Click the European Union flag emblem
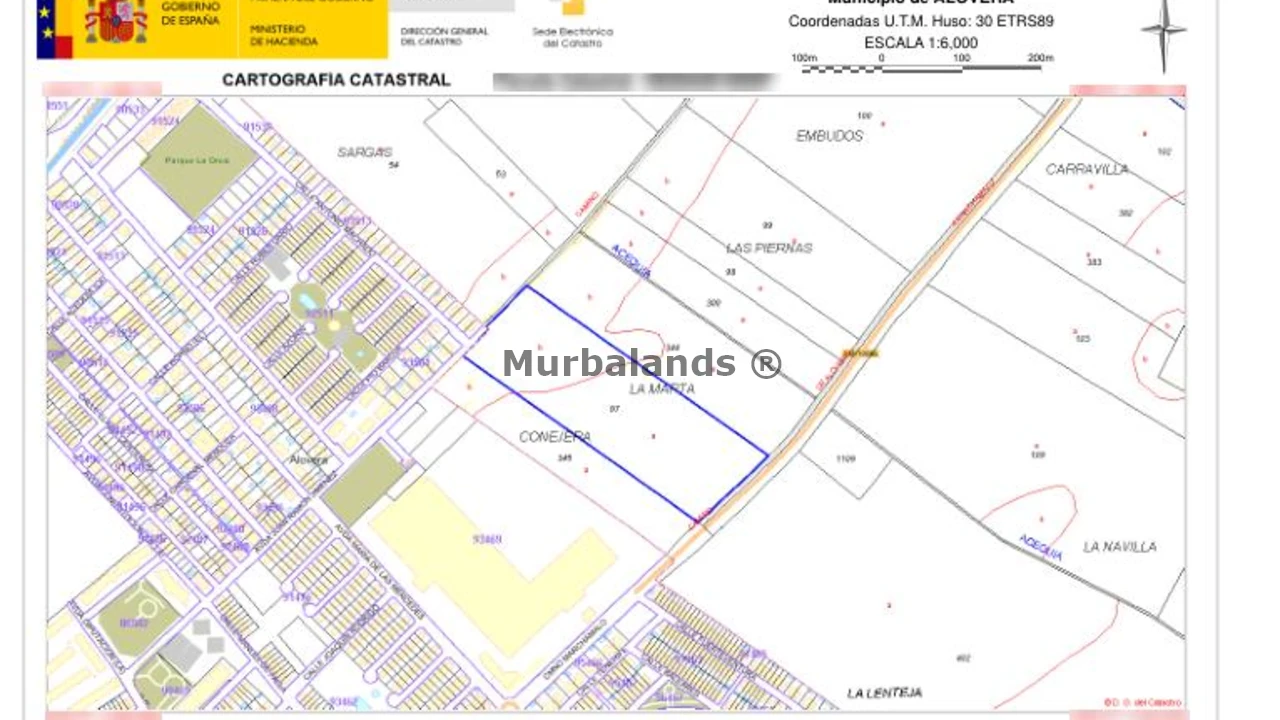The width and height of the screenshot is (1280, 720). click(54, 28)
